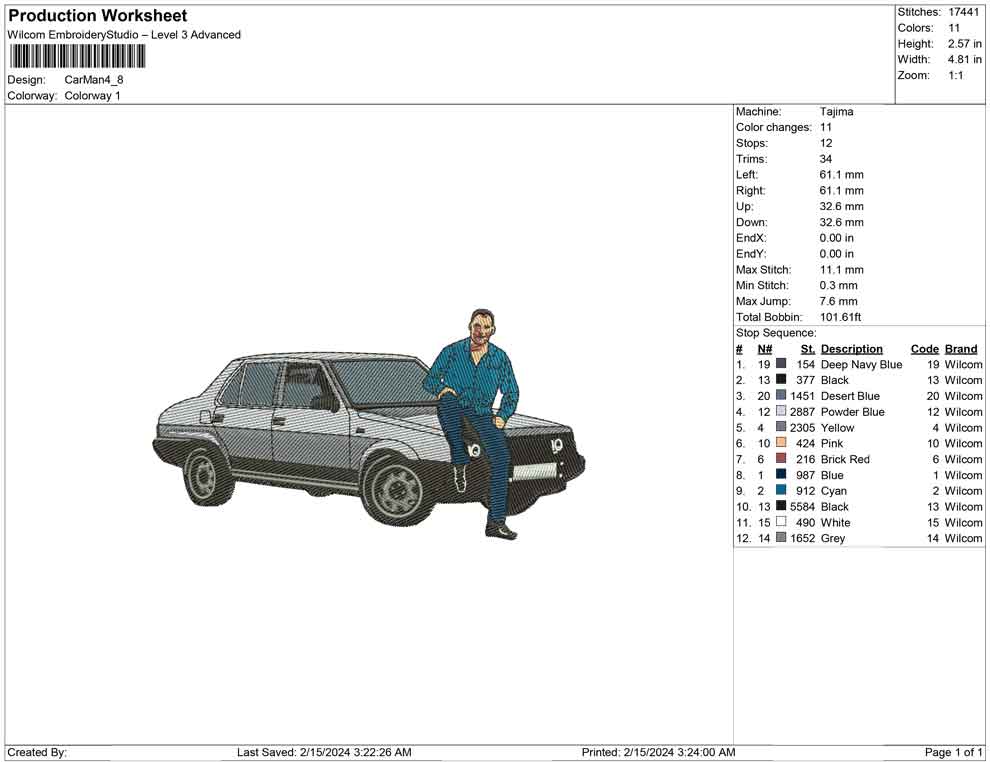Select the Powder Blue swatch in row 4

point(778,412)
